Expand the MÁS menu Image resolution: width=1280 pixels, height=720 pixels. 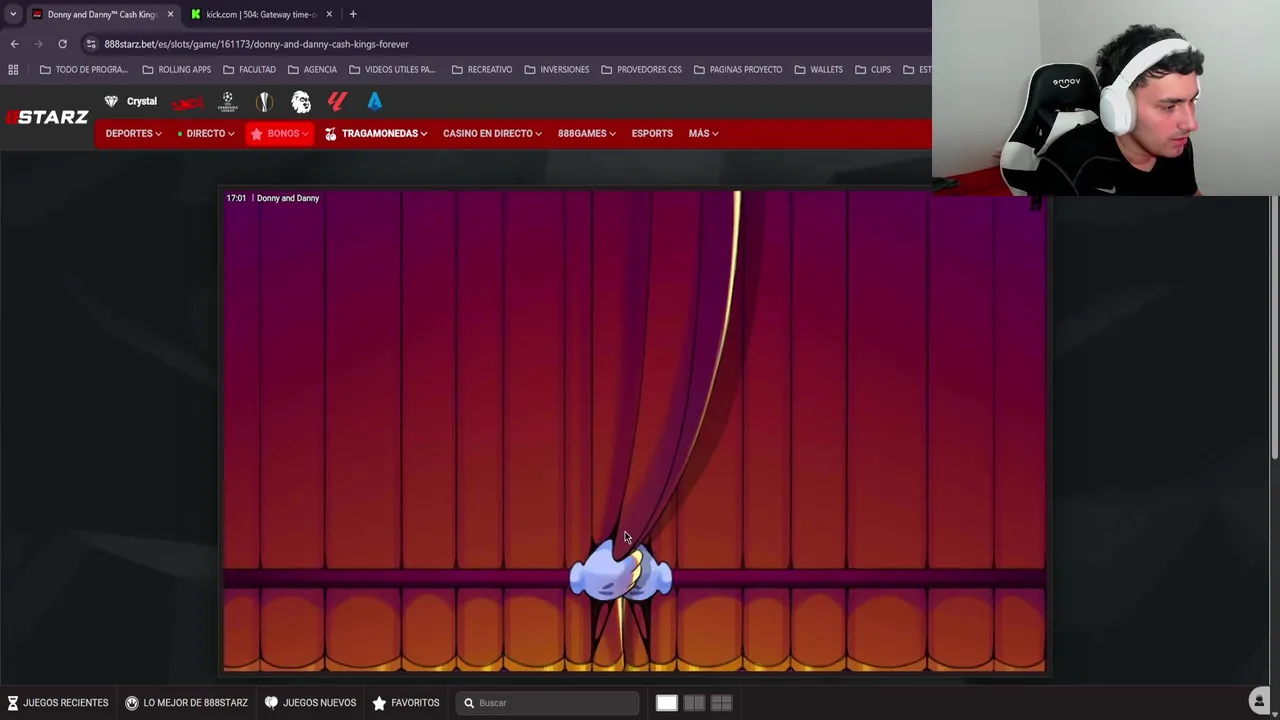tap(703, 133)
